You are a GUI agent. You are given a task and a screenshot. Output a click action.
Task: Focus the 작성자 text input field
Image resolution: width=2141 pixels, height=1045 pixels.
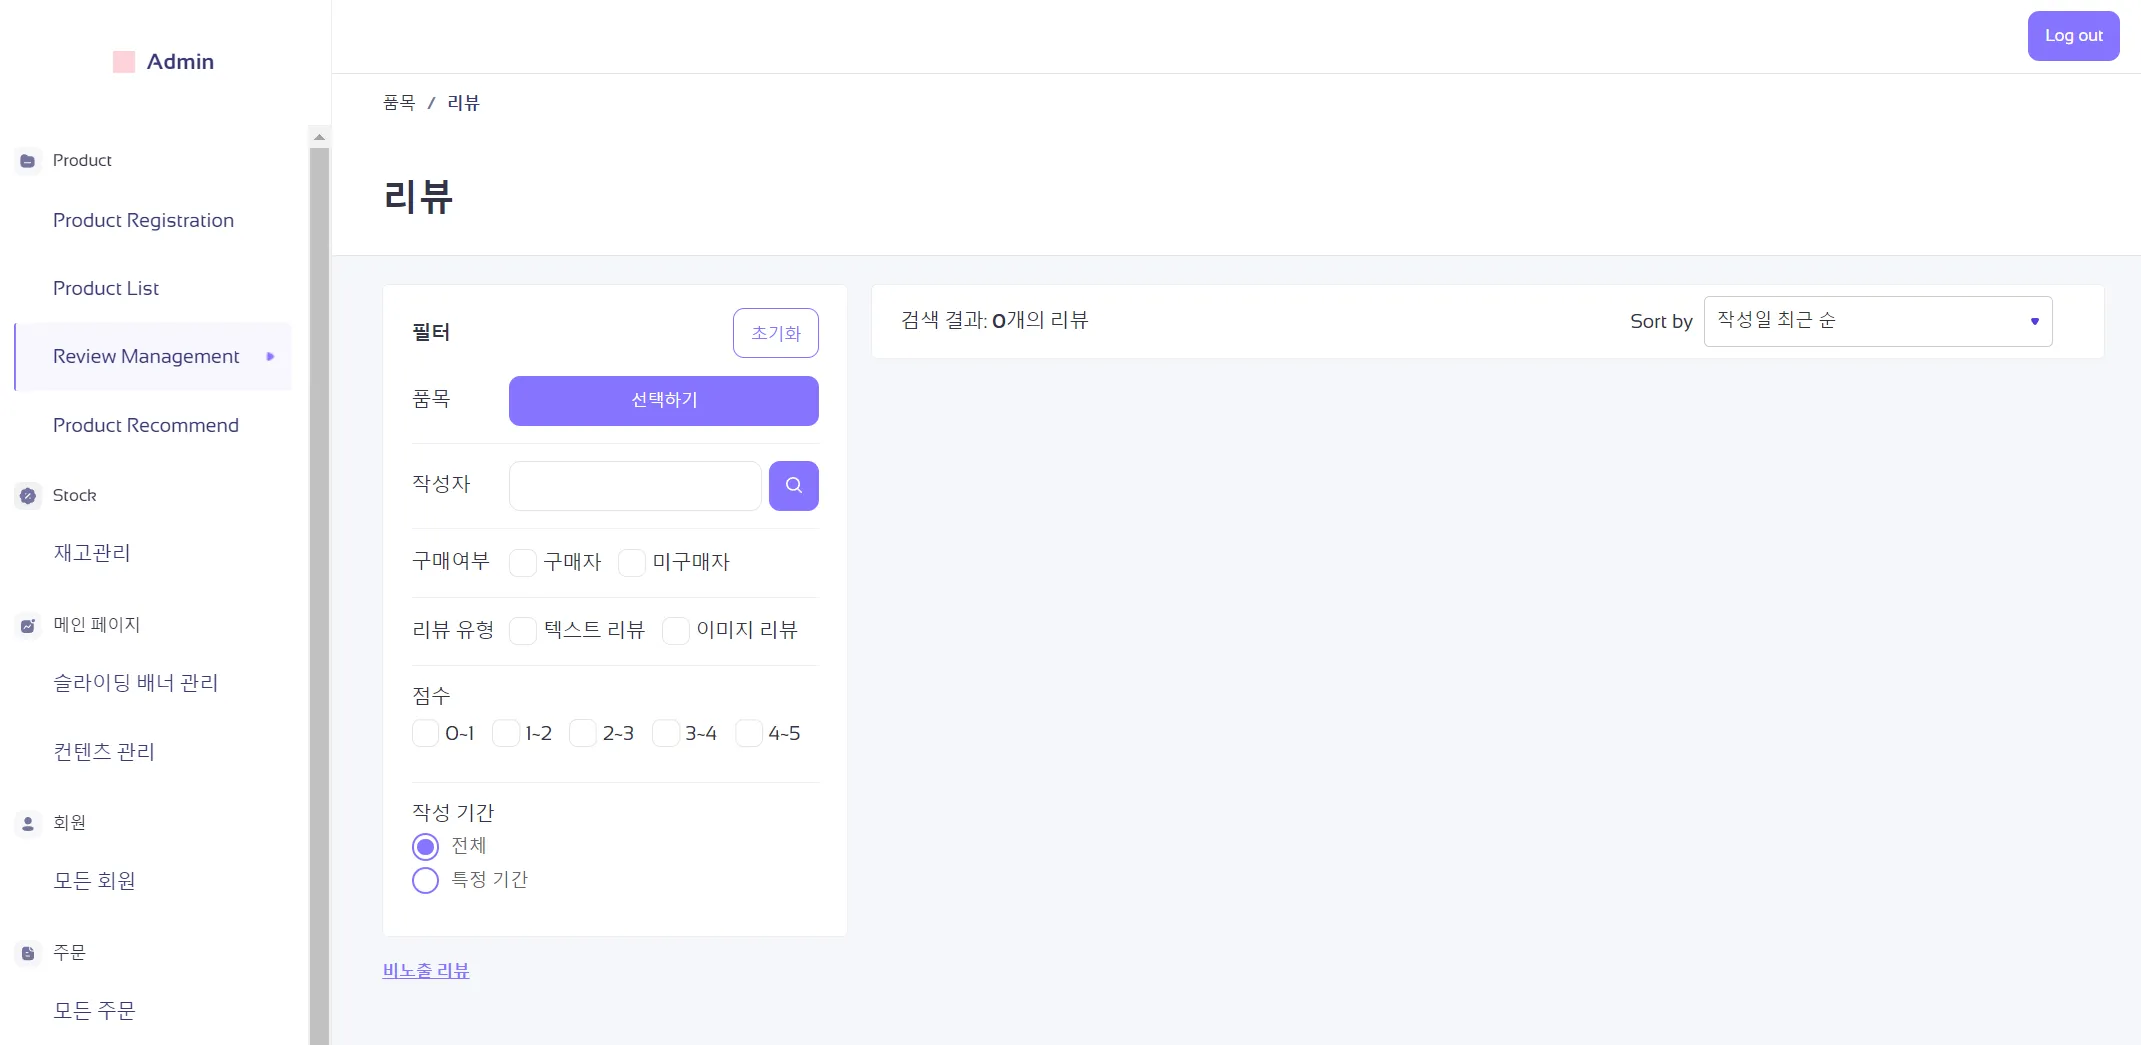coord(635,486)
